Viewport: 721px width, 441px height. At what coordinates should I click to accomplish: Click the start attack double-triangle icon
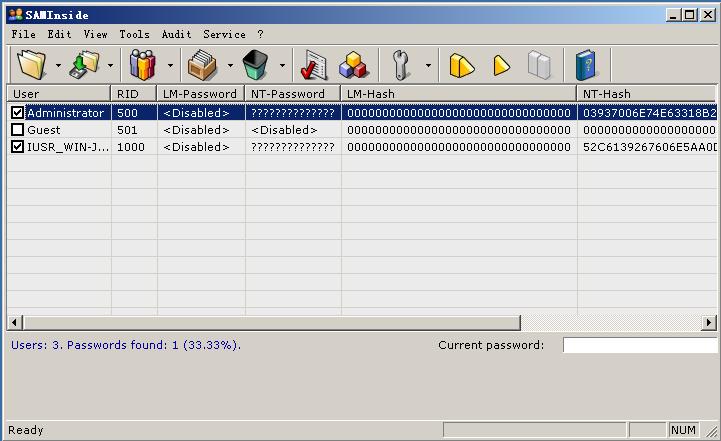(462, 65)
